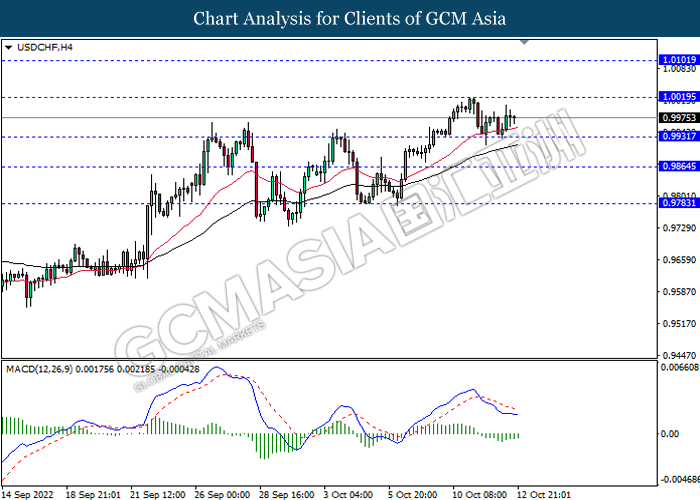This screenshot has width=700, height=500.
Task: Click the current price label 0.99753
Action: (679, 117)
